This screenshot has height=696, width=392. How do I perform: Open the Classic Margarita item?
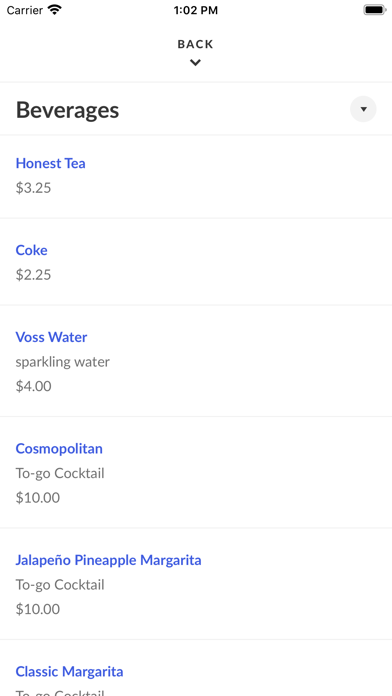[69, 672]
